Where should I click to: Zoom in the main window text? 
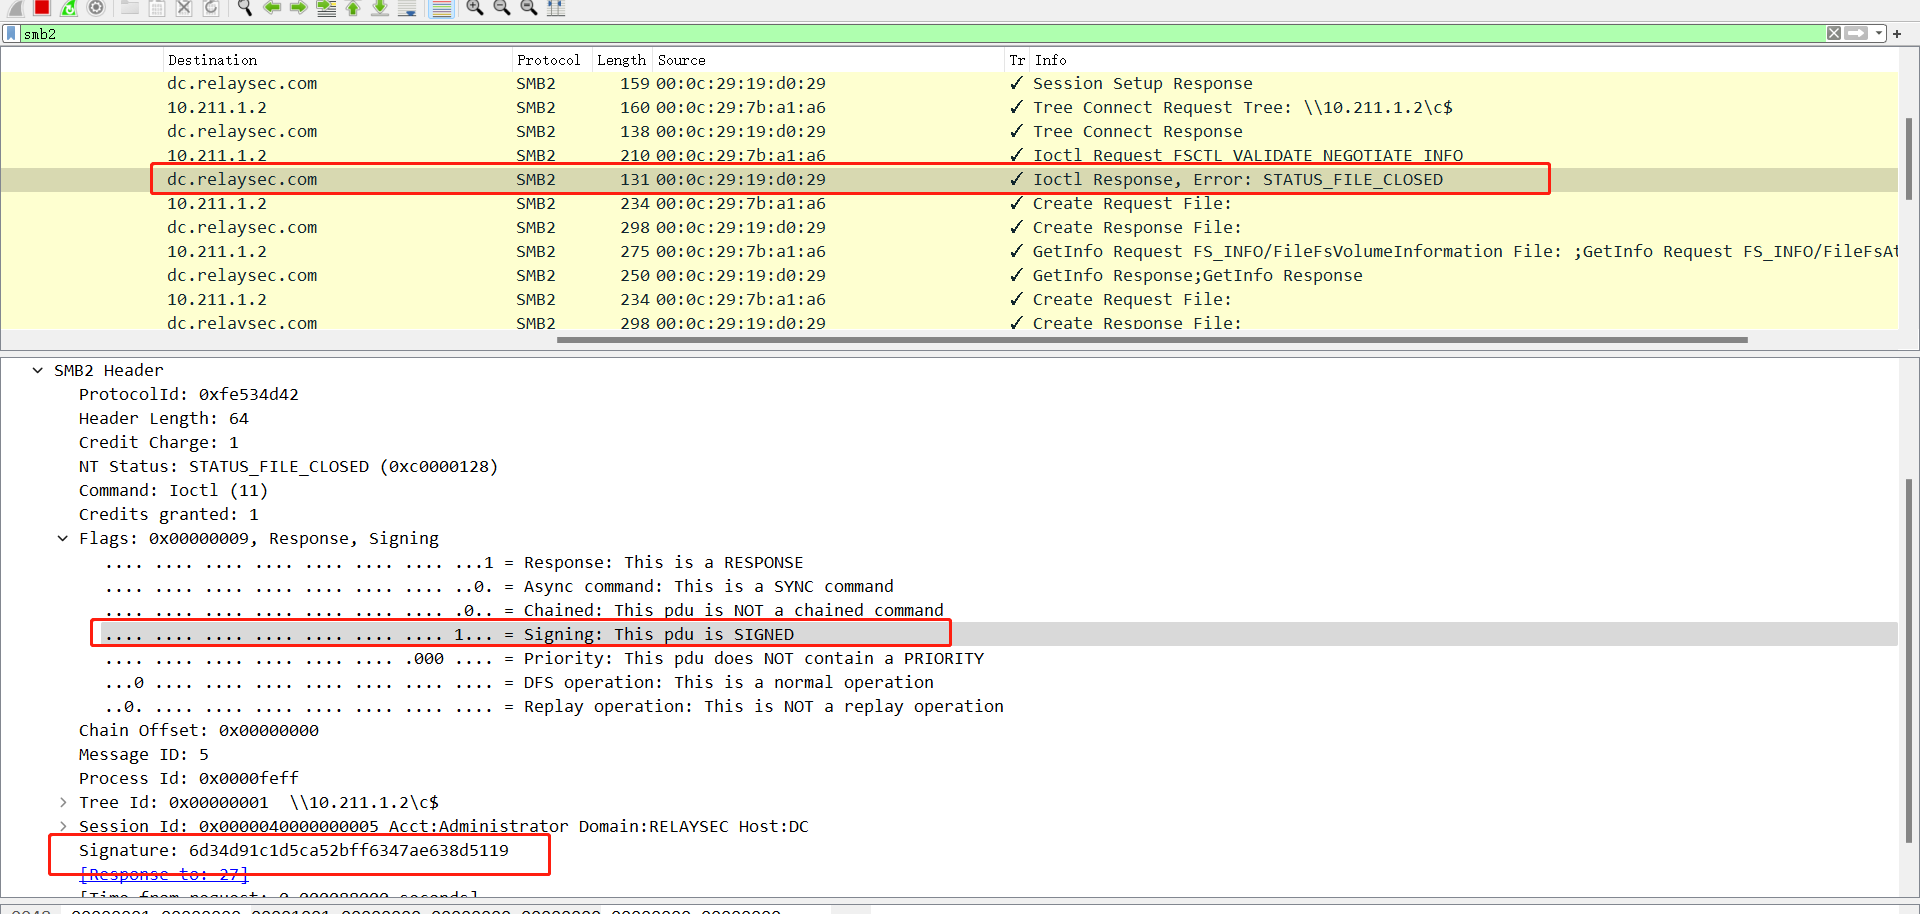click(x=475, y=7)
